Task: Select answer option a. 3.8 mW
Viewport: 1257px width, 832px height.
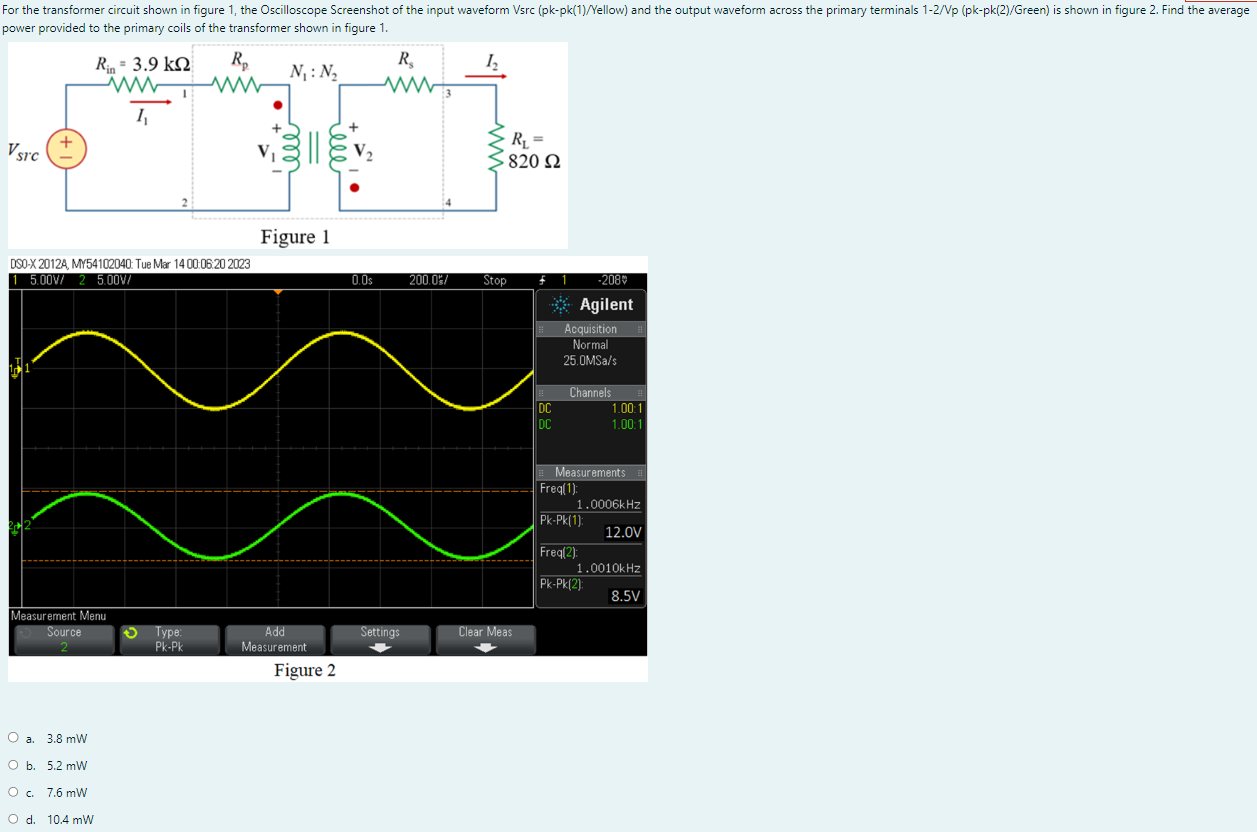Action: tap(13, 737)
